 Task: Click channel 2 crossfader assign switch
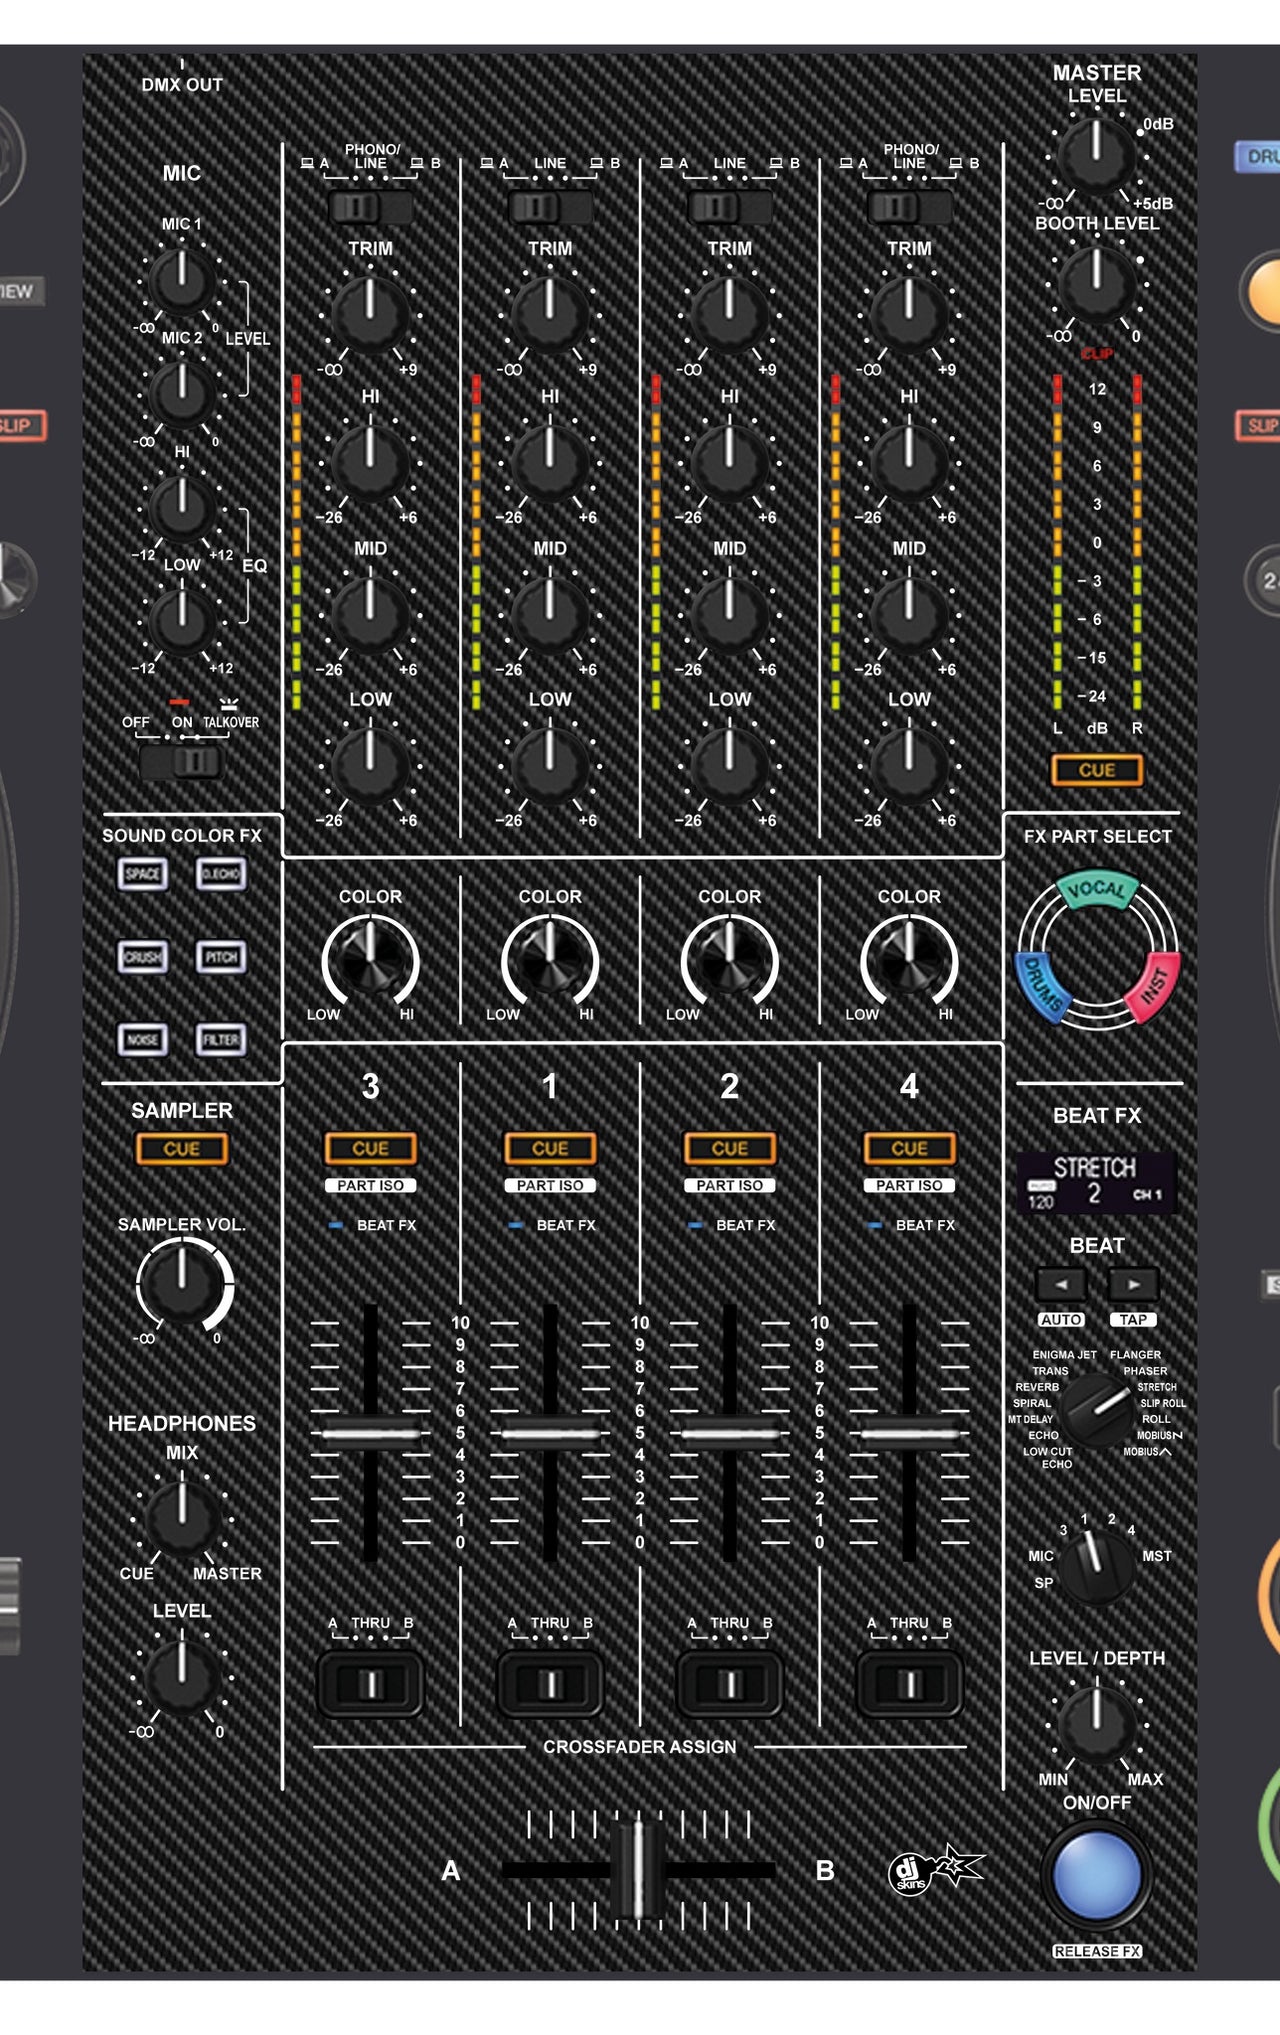(x=730, y=1685)
